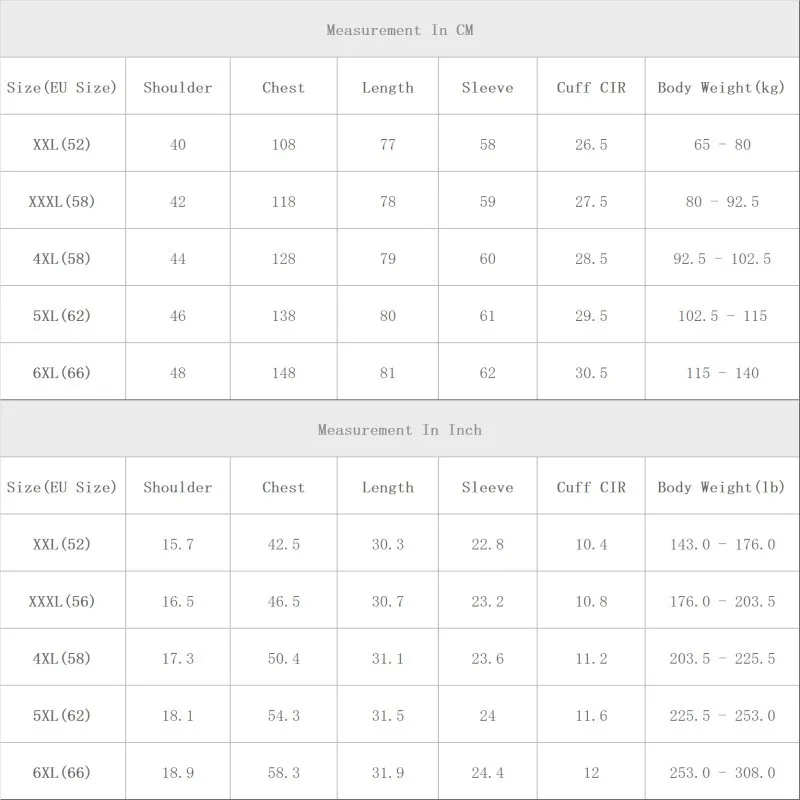Select sleeve value 60 in 4XL row
The image size is (800, 800).
[x=487, y=259]
